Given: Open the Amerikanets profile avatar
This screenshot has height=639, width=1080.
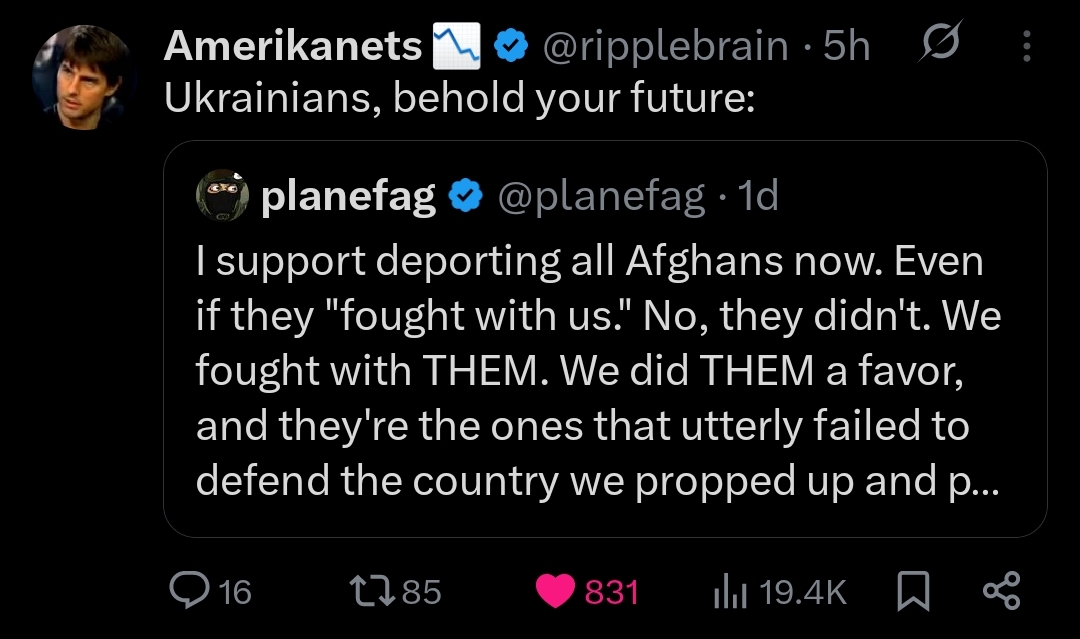Looking at the screenshot, I should 82,77.
